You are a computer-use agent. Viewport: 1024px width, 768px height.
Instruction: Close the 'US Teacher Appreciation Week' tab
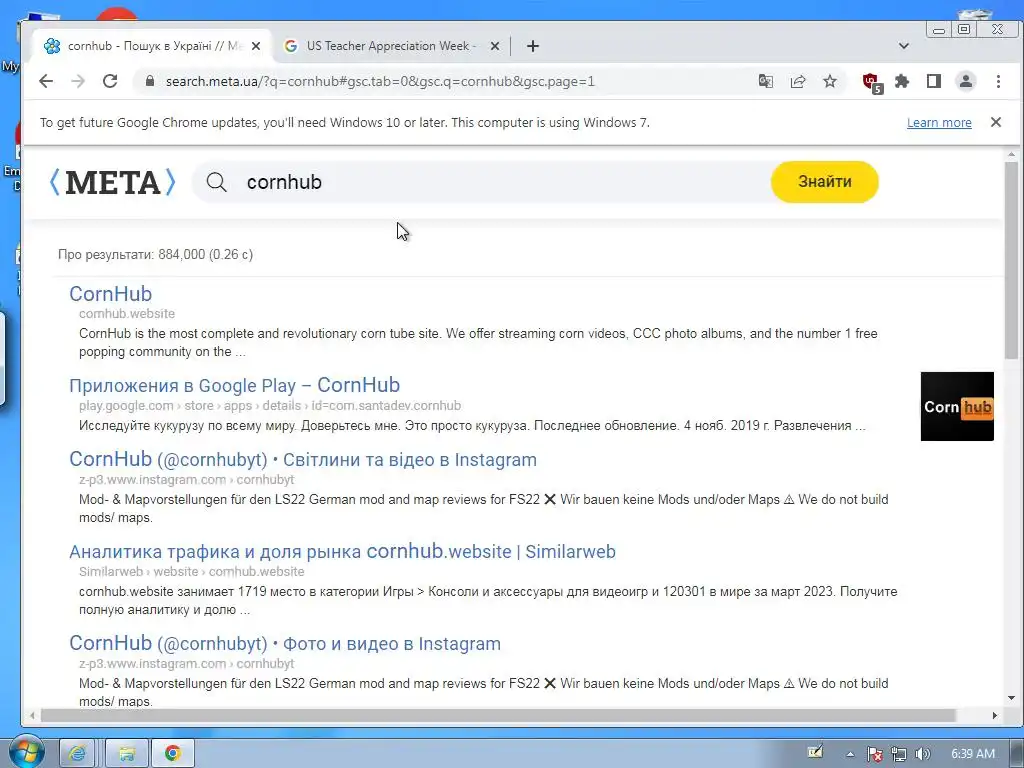pos(494,46)
